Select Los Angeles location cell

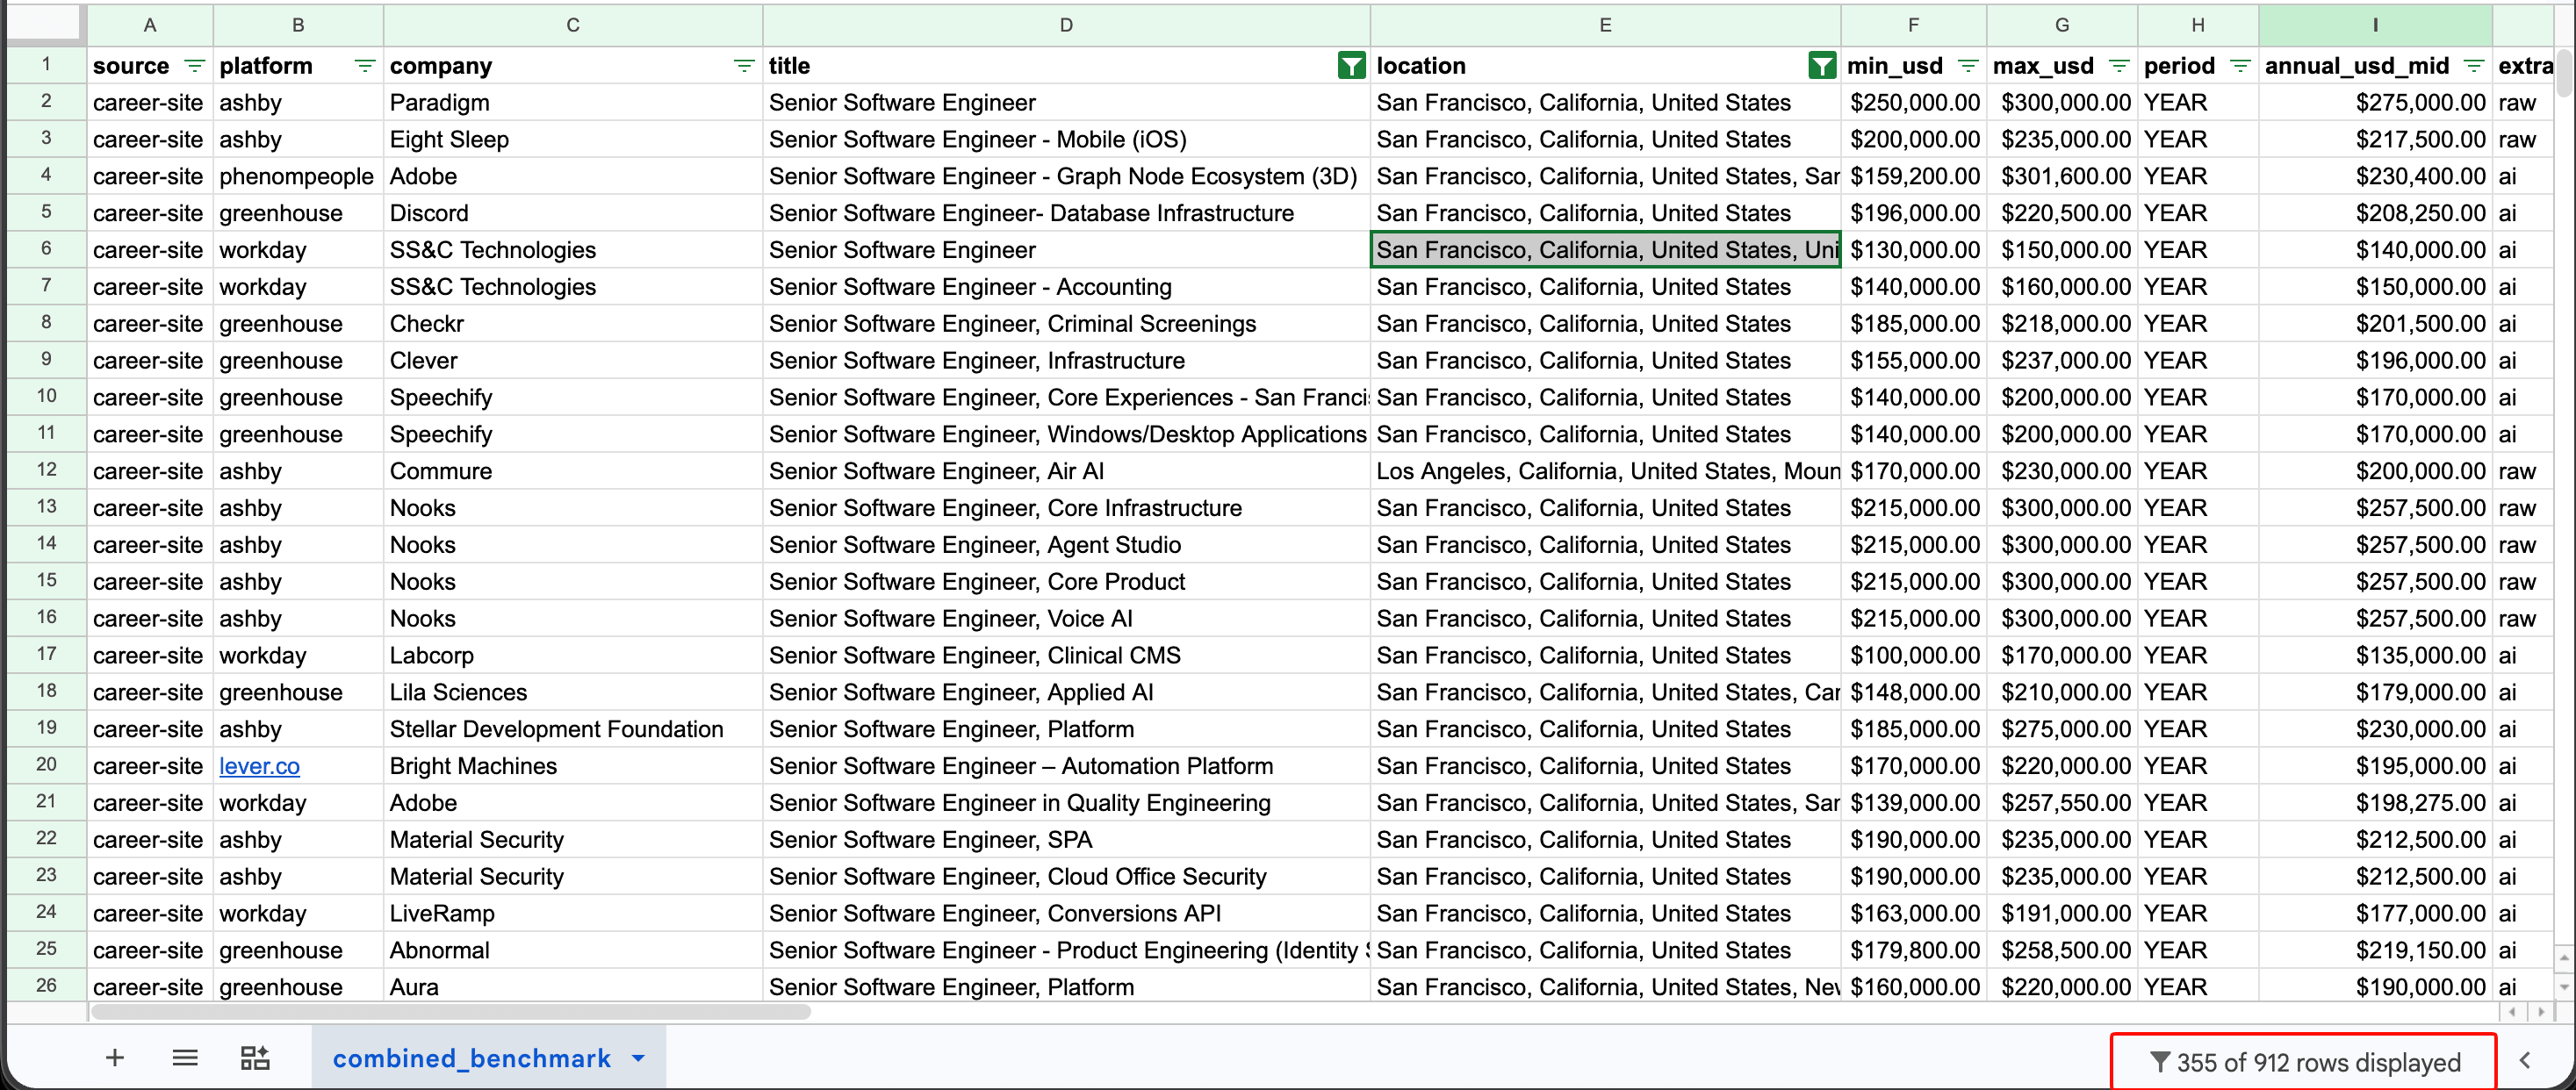point(1605,471)
